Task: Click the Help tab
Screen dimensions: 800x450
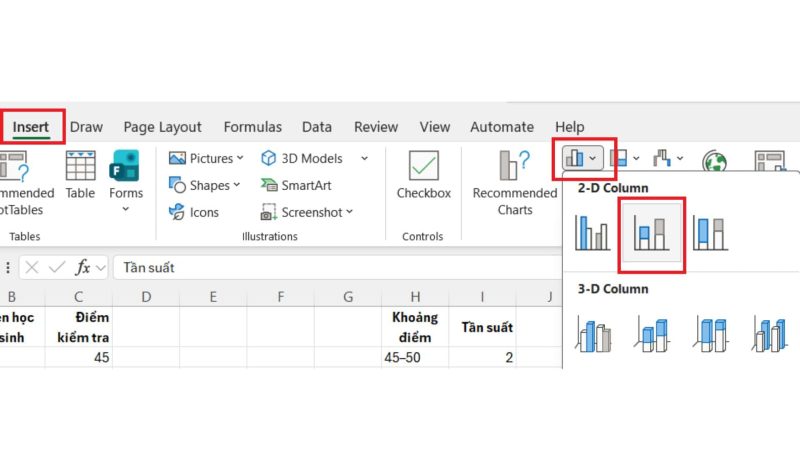Action: [569, 127]
